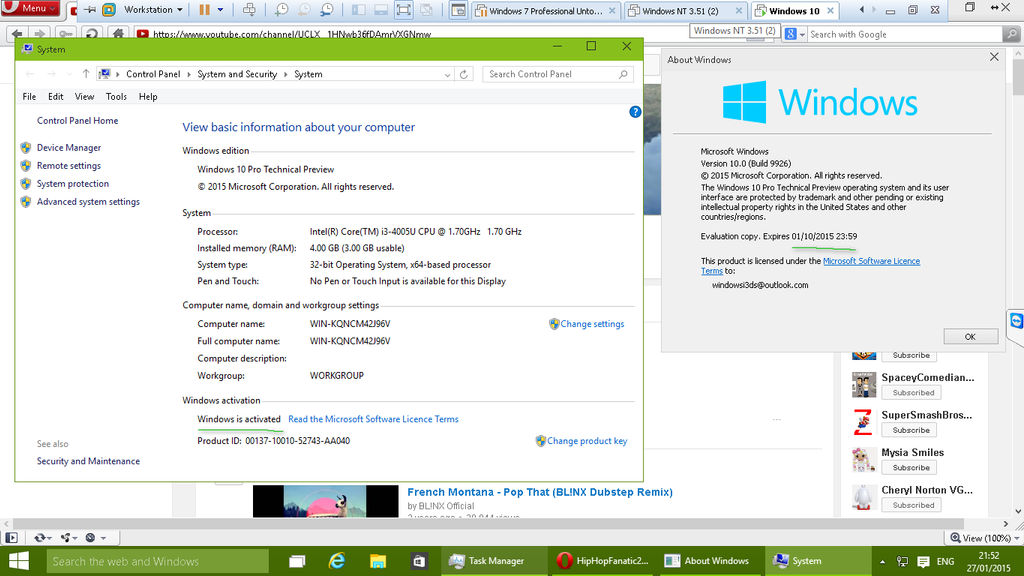Take a snapshot of the virtual machine

[282, 10]
